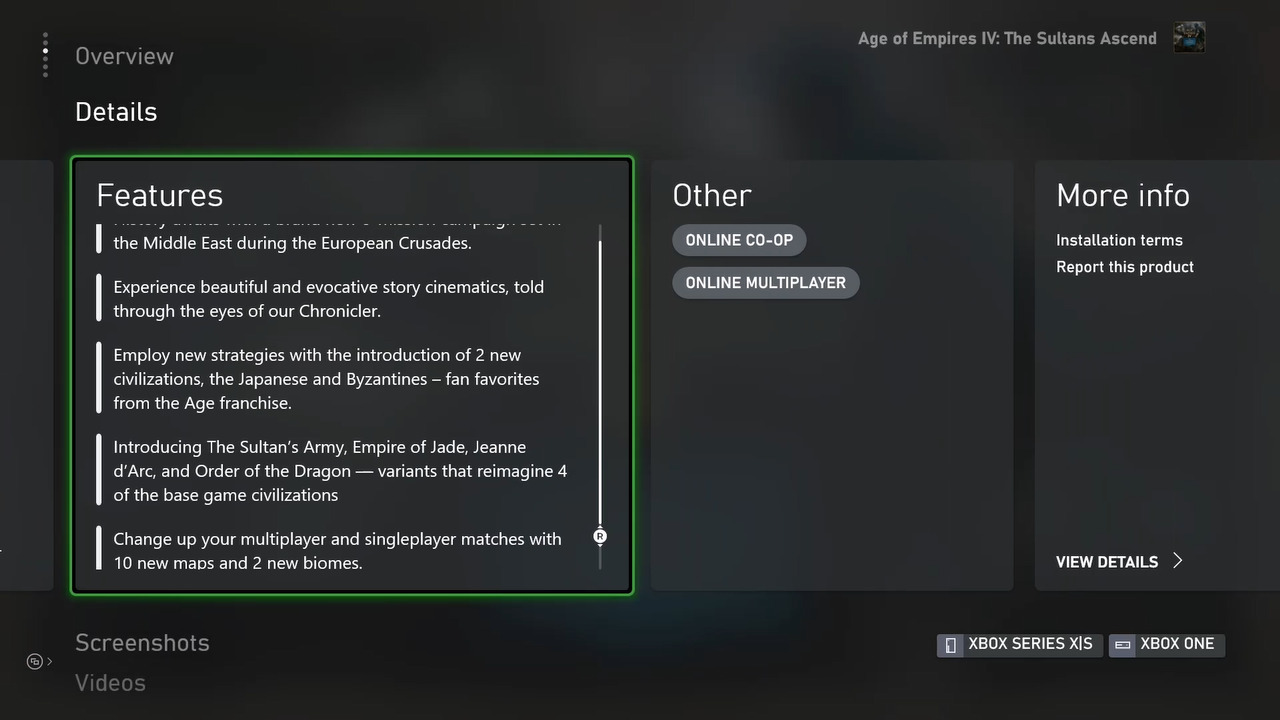Click the Age of Empires IV title text
This screenshot has width=1280, height=720.
point(1007,39)
